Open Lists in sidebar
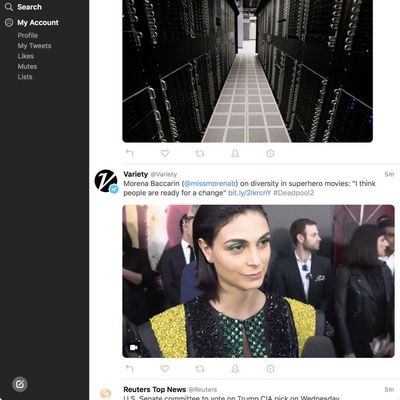 click(25, 77)
